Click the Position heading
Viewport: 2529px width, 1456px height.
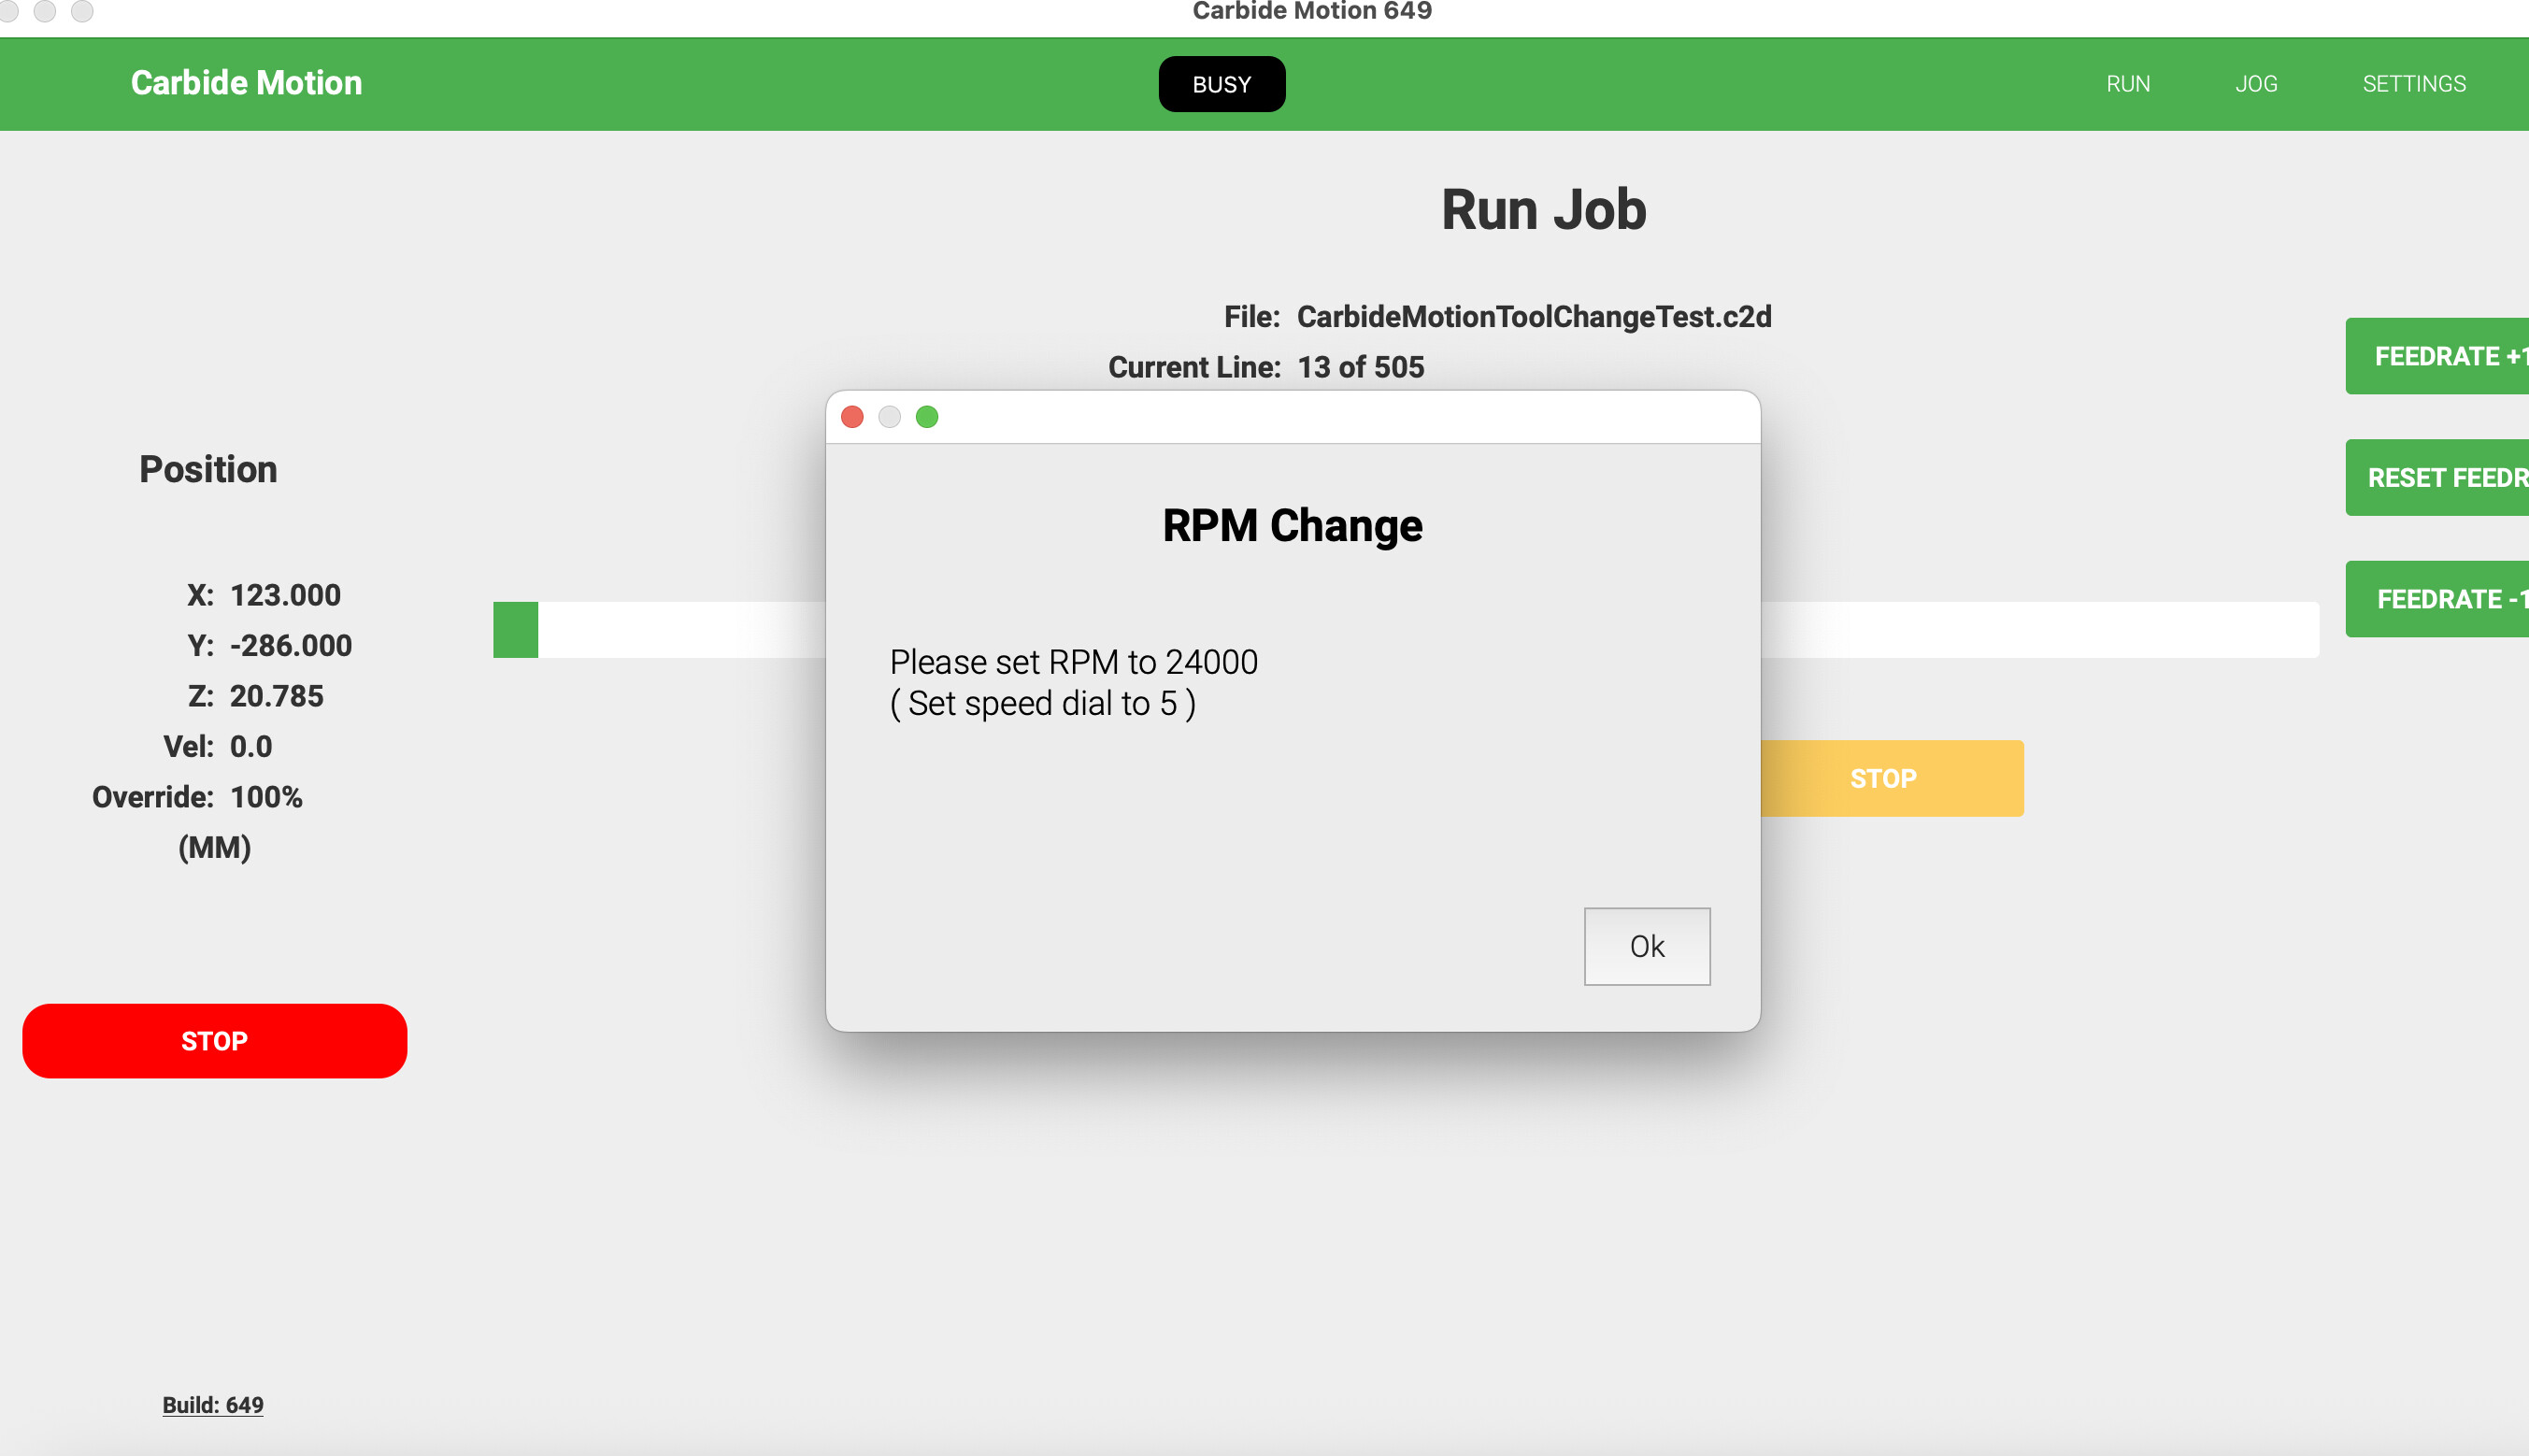pyautogui.click(x=208, y=469)
